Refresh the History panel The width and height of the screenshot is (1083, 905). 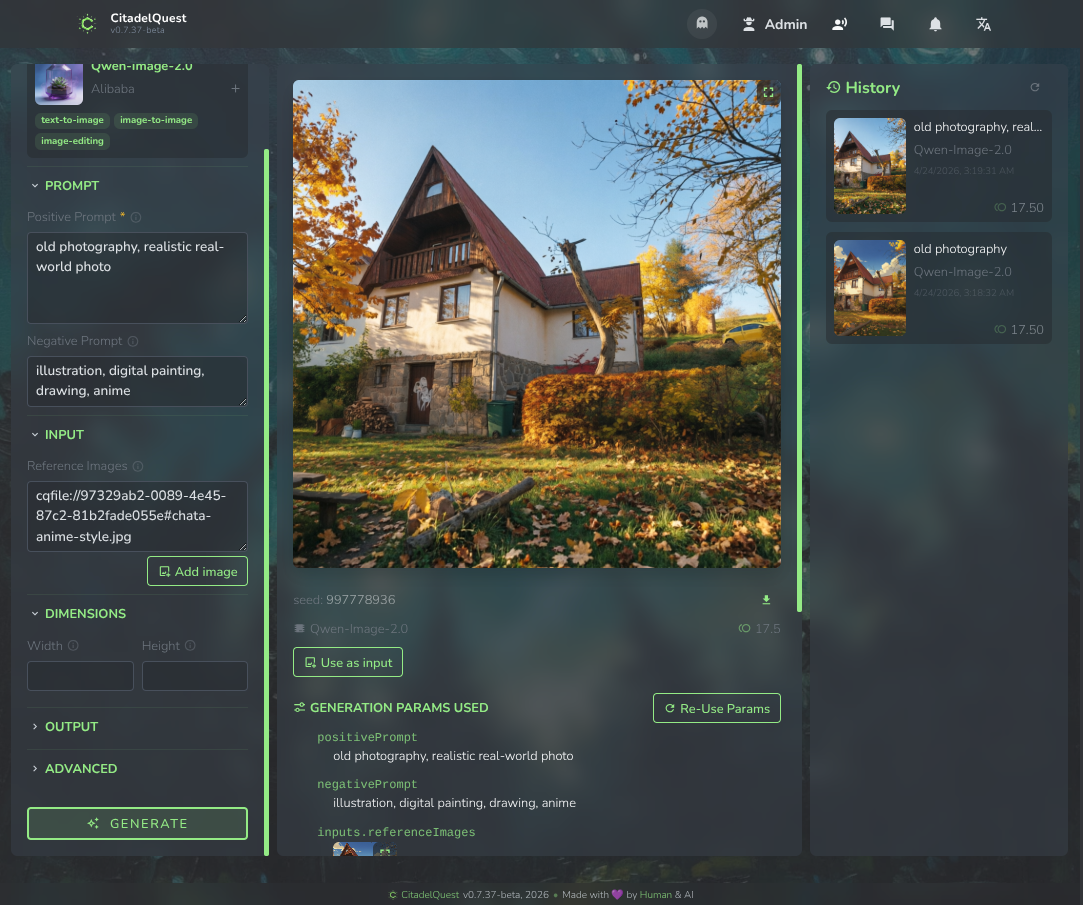point(1035,87)
